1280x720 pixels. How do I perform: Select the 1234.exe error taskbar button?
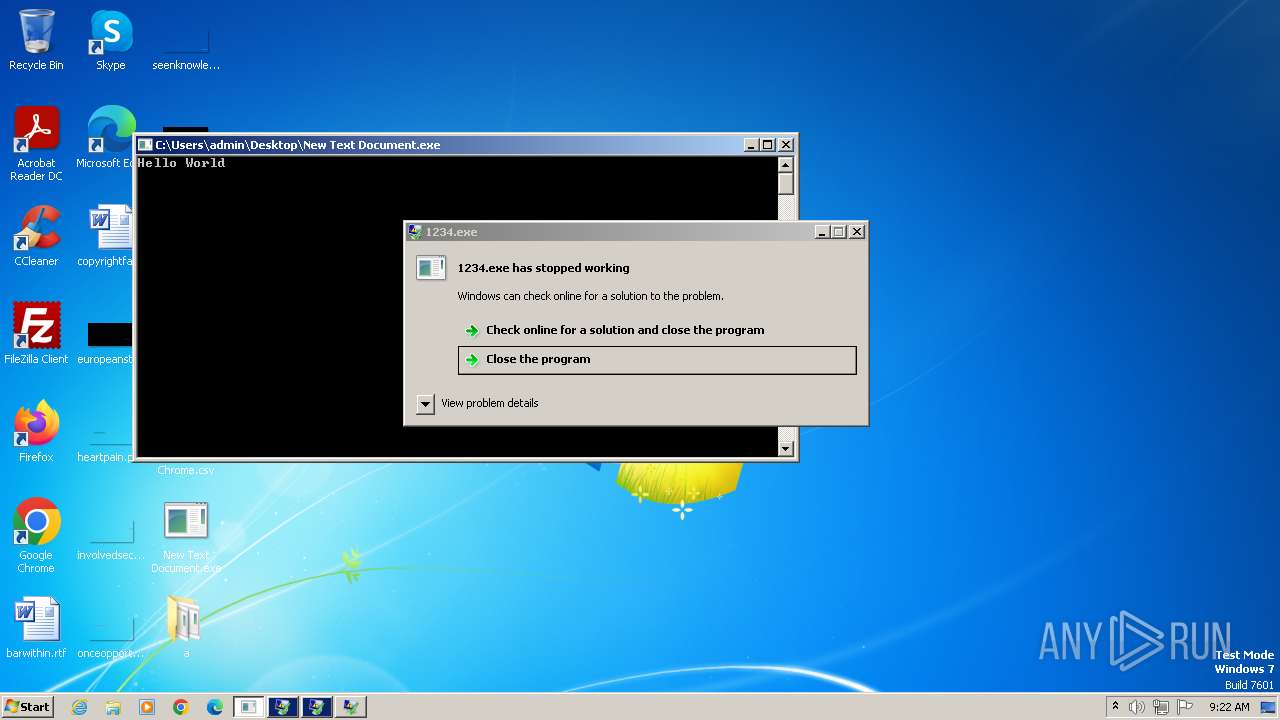pos(351,707)
